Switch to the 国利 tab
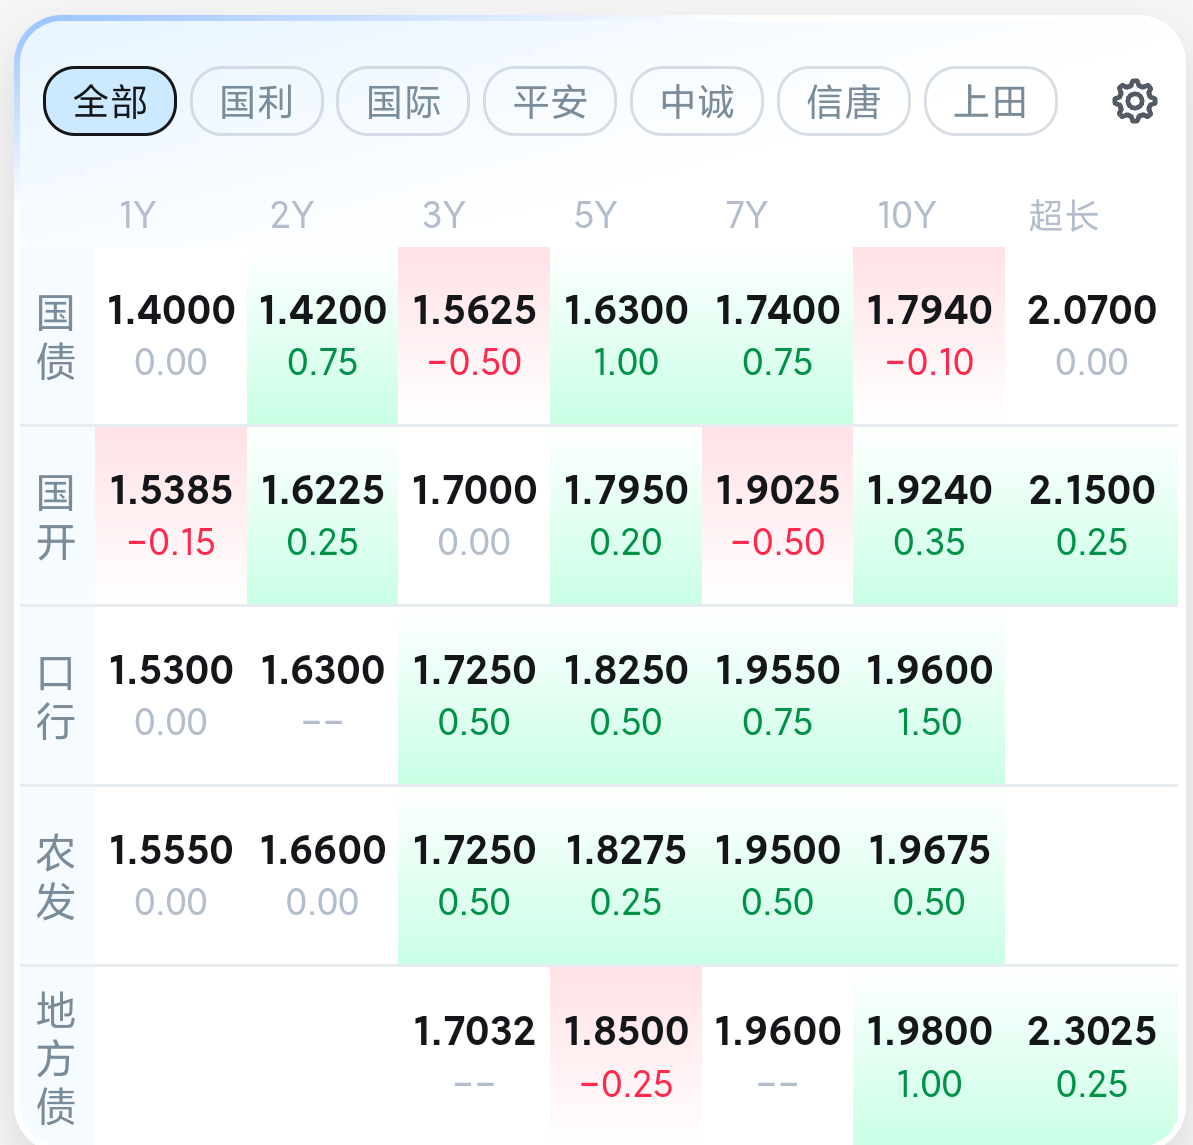Viewport: 1193px width, 1145px height. (257, 102)
